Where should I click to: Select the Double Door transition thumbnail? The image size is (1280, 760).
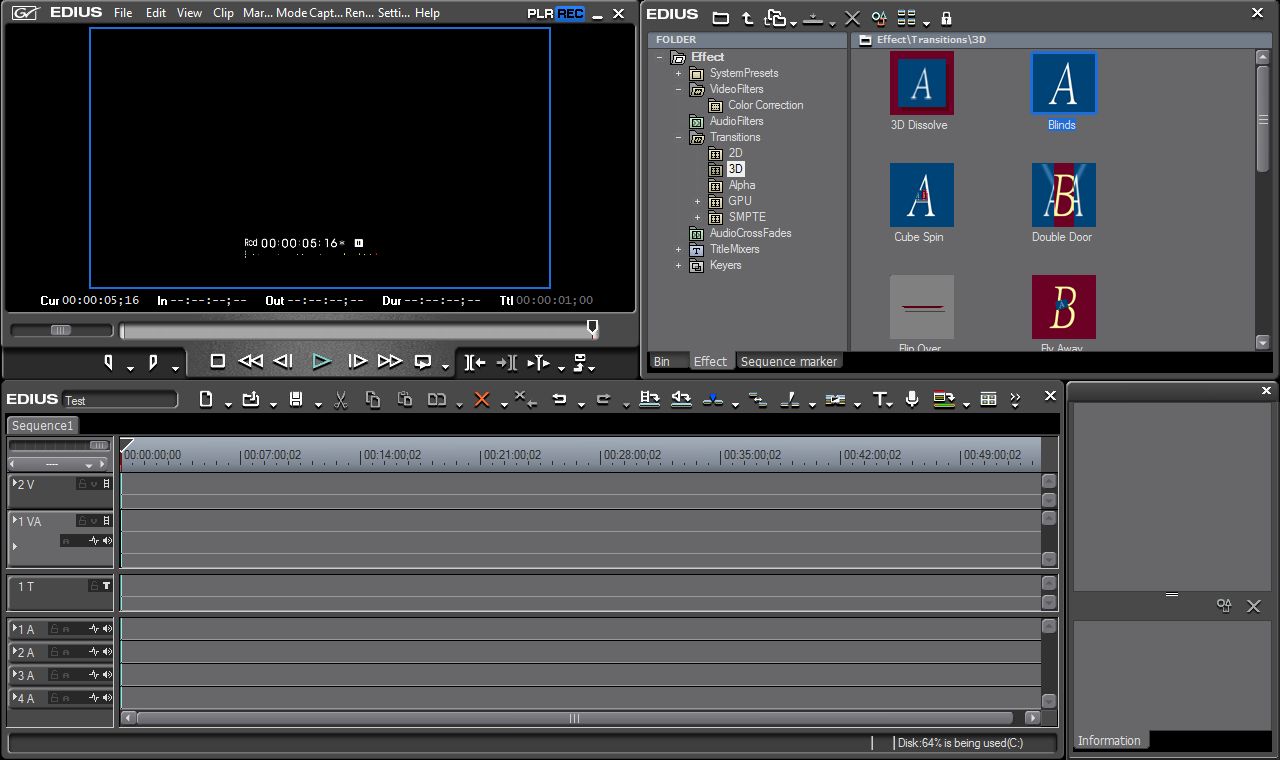pos(1063,195)
